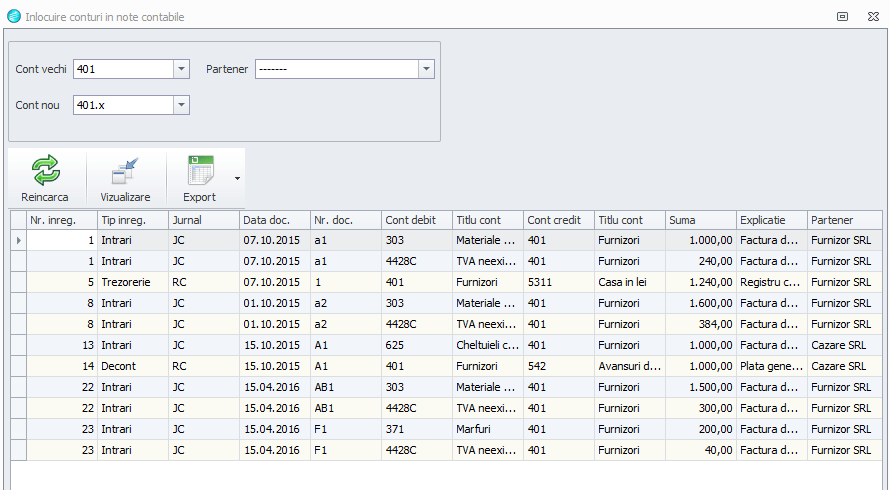Click the app logo in the title bar

14,16
